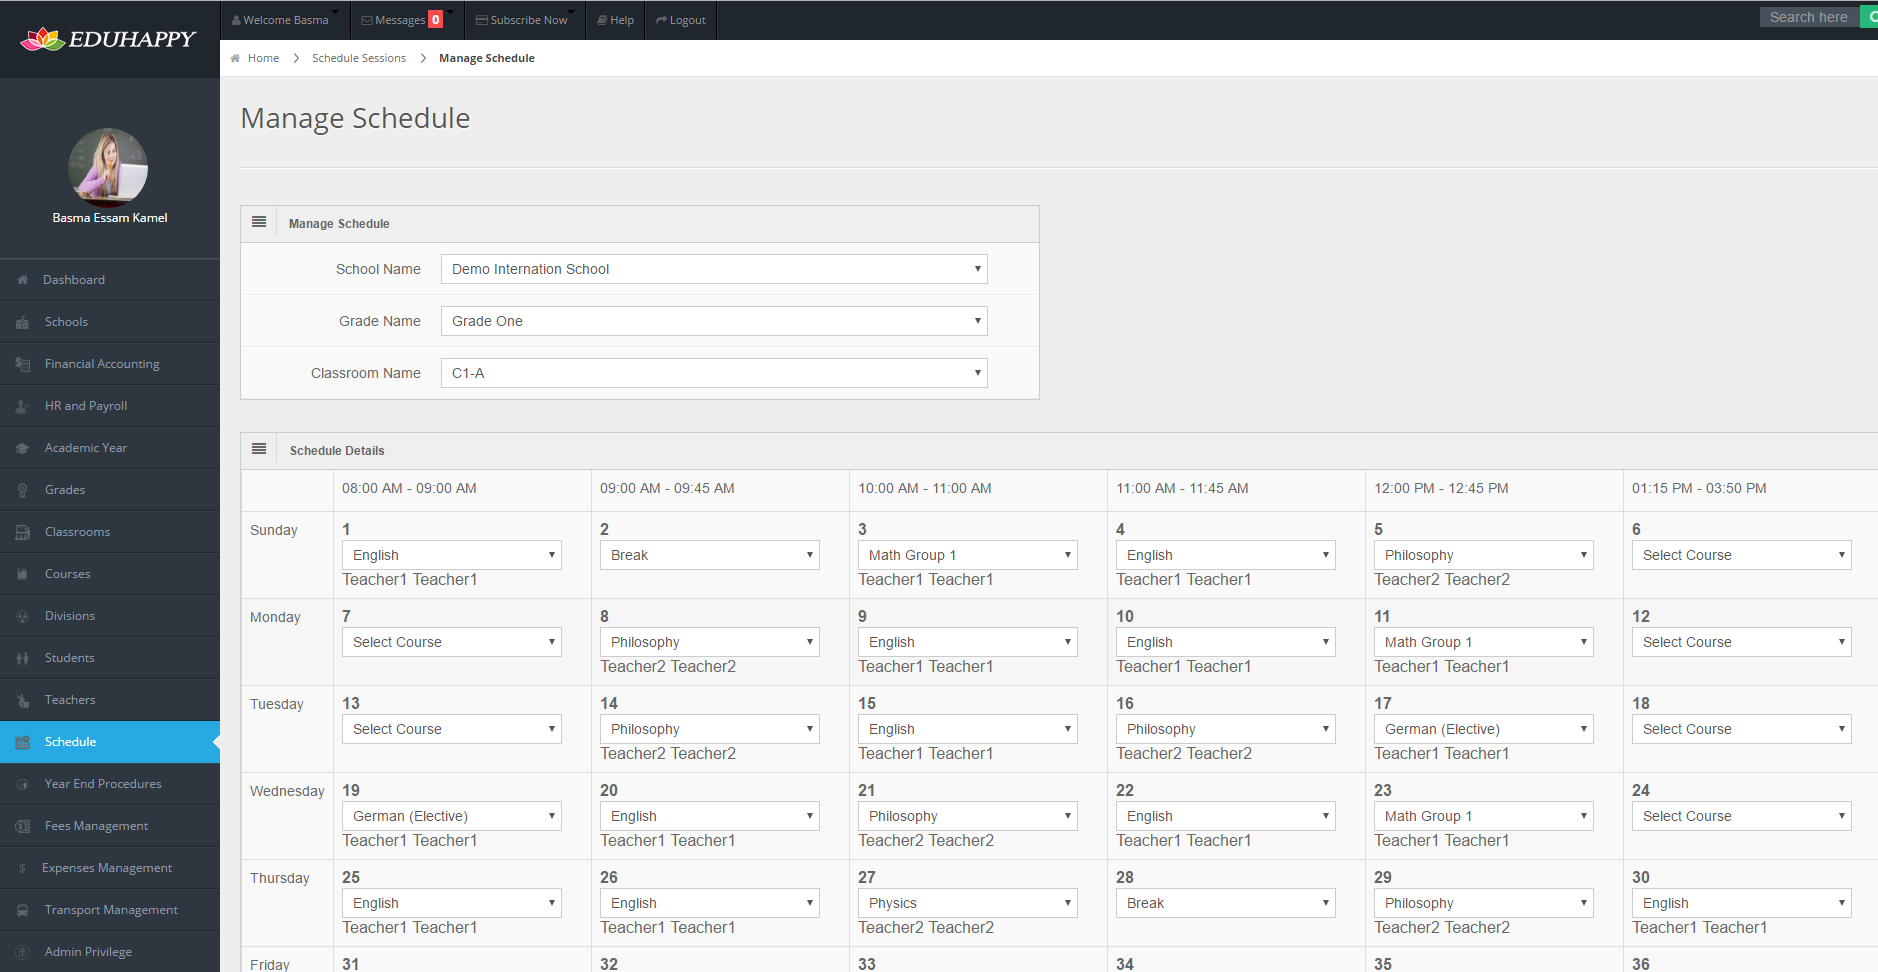
Task: Click the Expenses Management dollar icon
Action: [22, 868]
